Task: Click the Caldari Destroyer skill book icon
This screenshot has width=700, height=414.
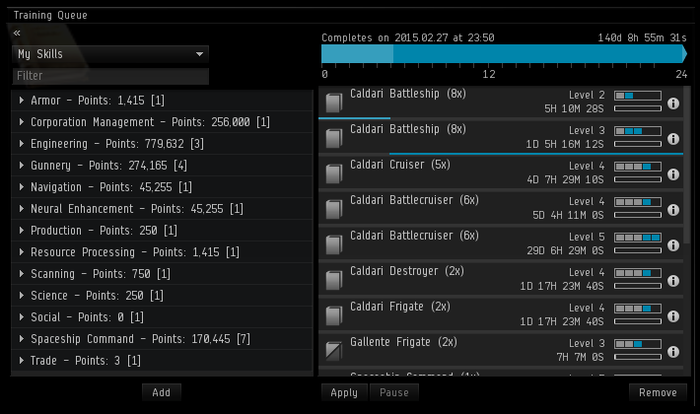Action: 334,280
